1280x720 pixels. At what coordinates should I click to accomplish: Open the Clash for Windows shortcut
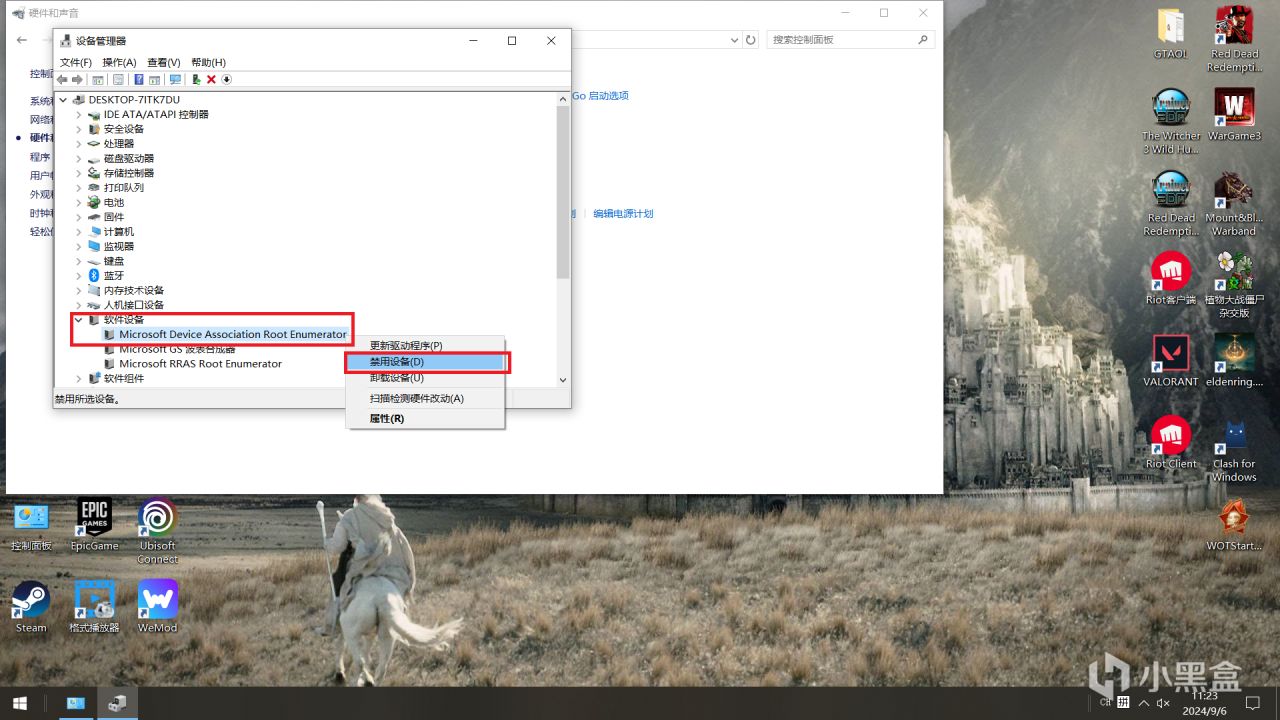pos(1234,450)
